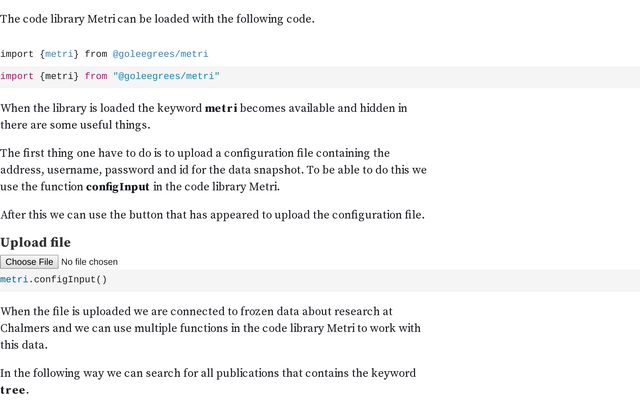Click the metri link in import output

[x=59, y=54]
